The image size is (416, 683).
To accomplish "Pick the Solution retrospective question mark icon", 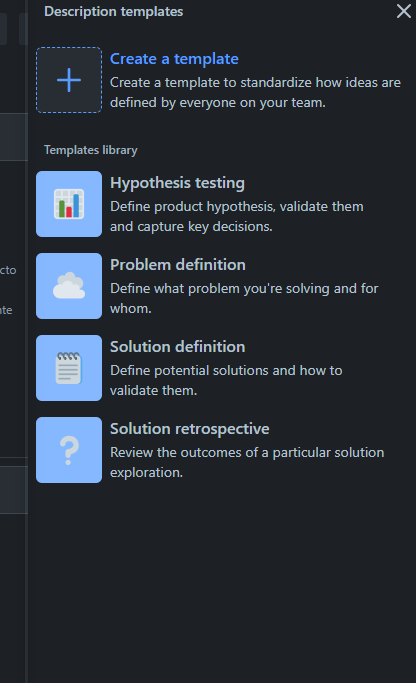I will [x=69, y=450].
